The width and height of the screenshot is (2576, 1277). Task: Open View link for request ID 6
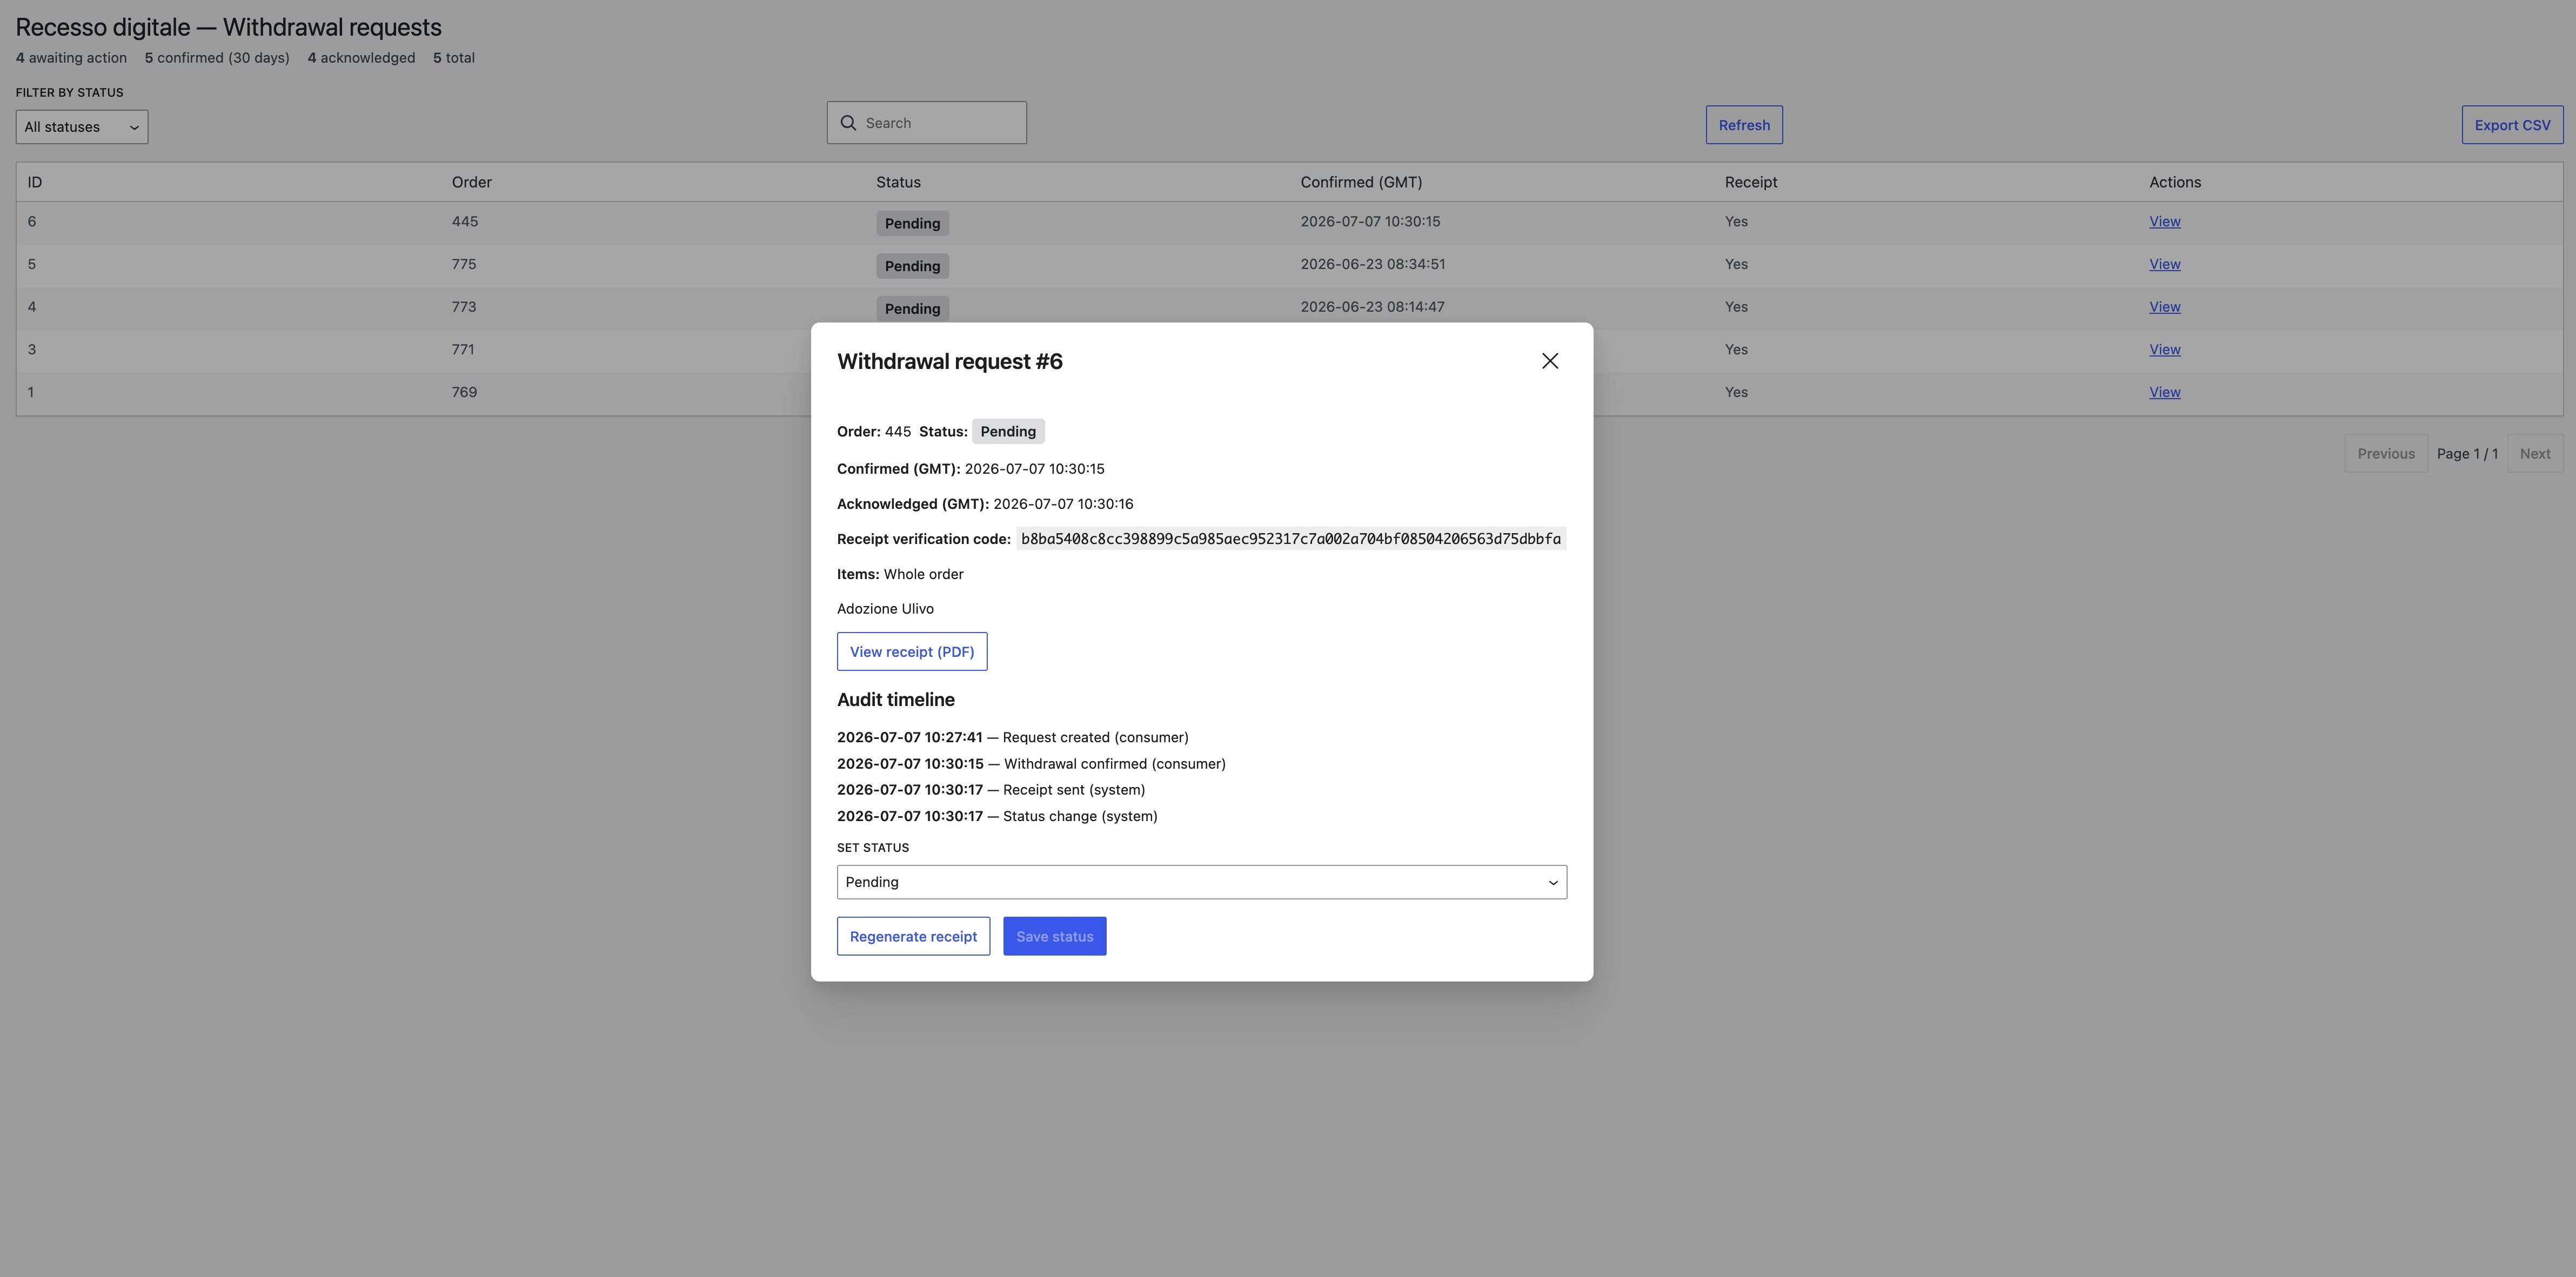point(2165,222)
